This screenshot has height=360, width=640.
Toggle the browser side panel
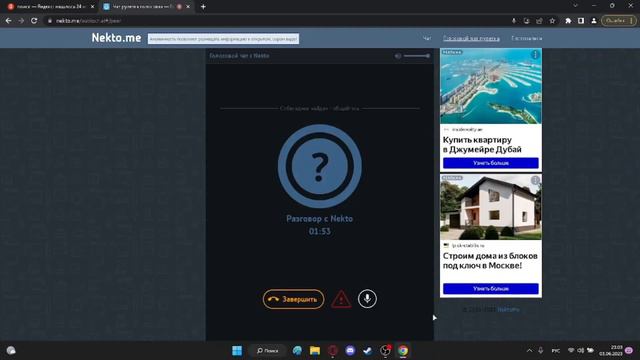pyautogui.click(x=581, y=21)
